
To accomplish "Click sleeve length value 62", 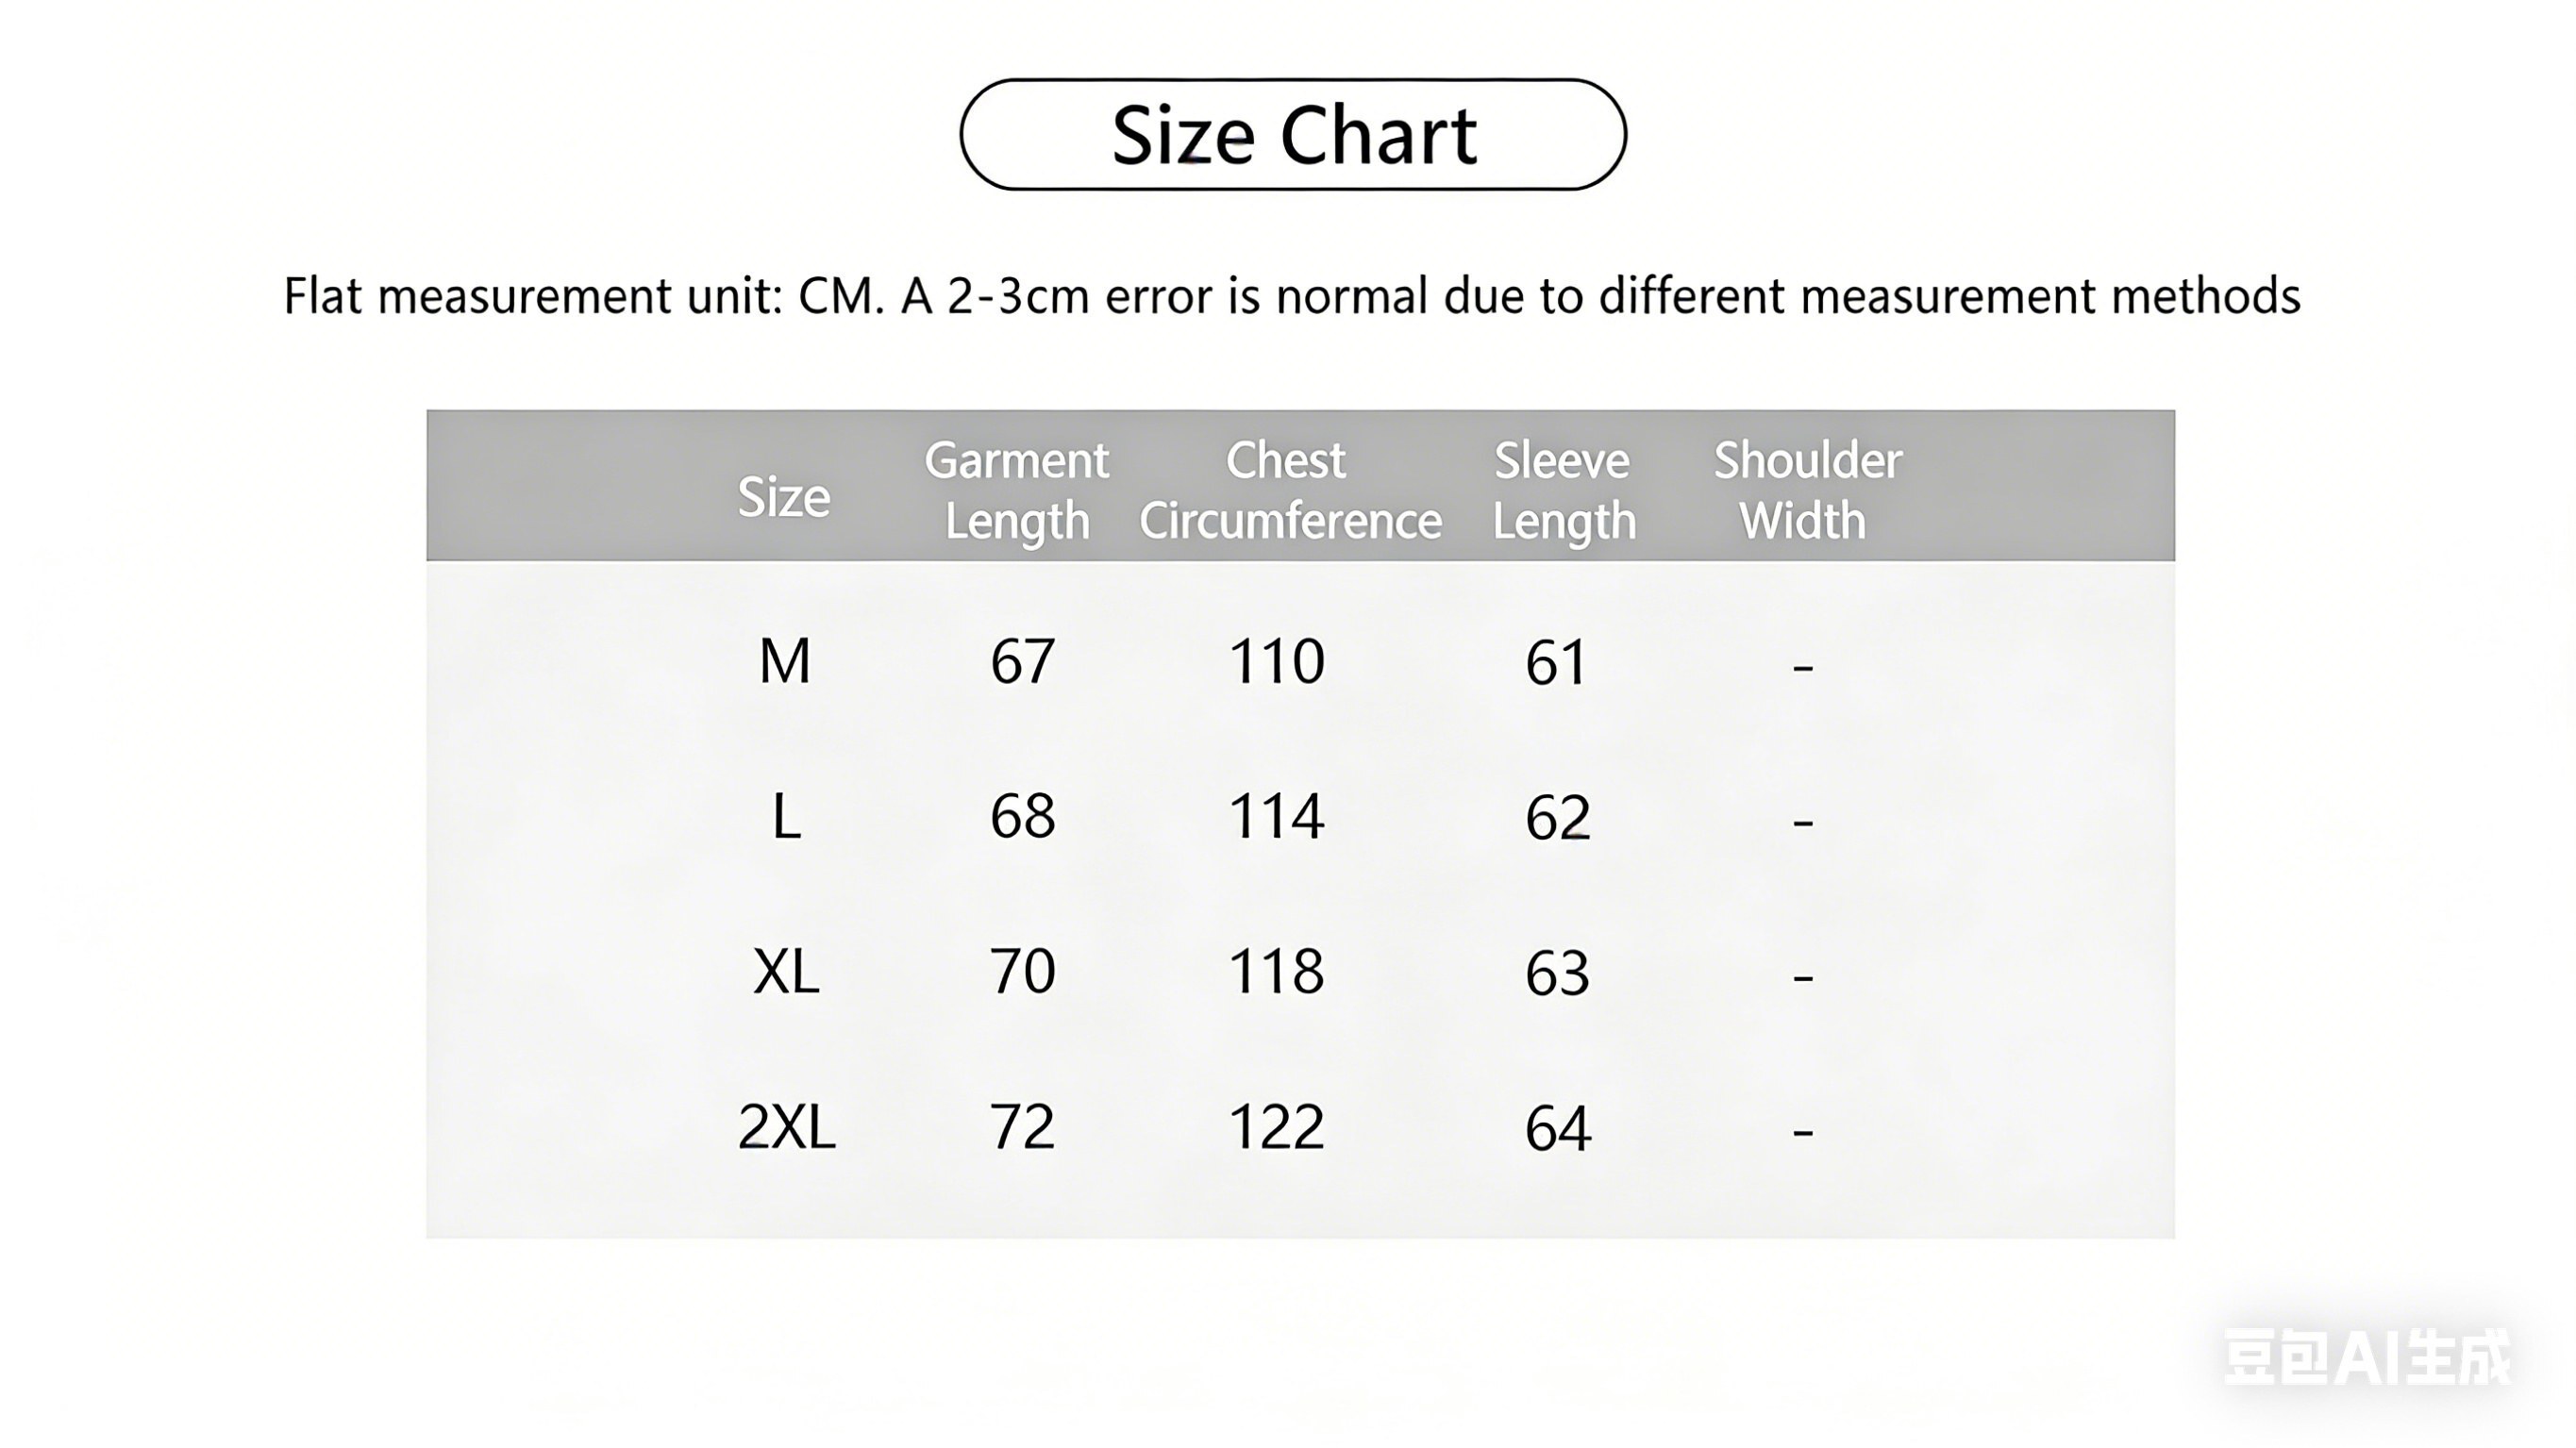I will pos(1557,817).
